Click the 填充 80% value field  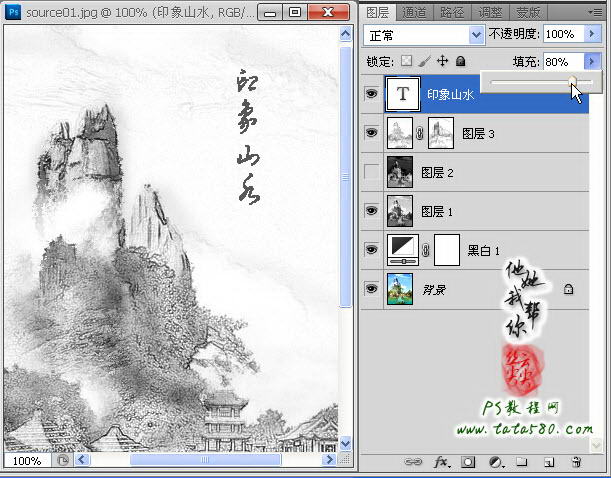[564, 62]
